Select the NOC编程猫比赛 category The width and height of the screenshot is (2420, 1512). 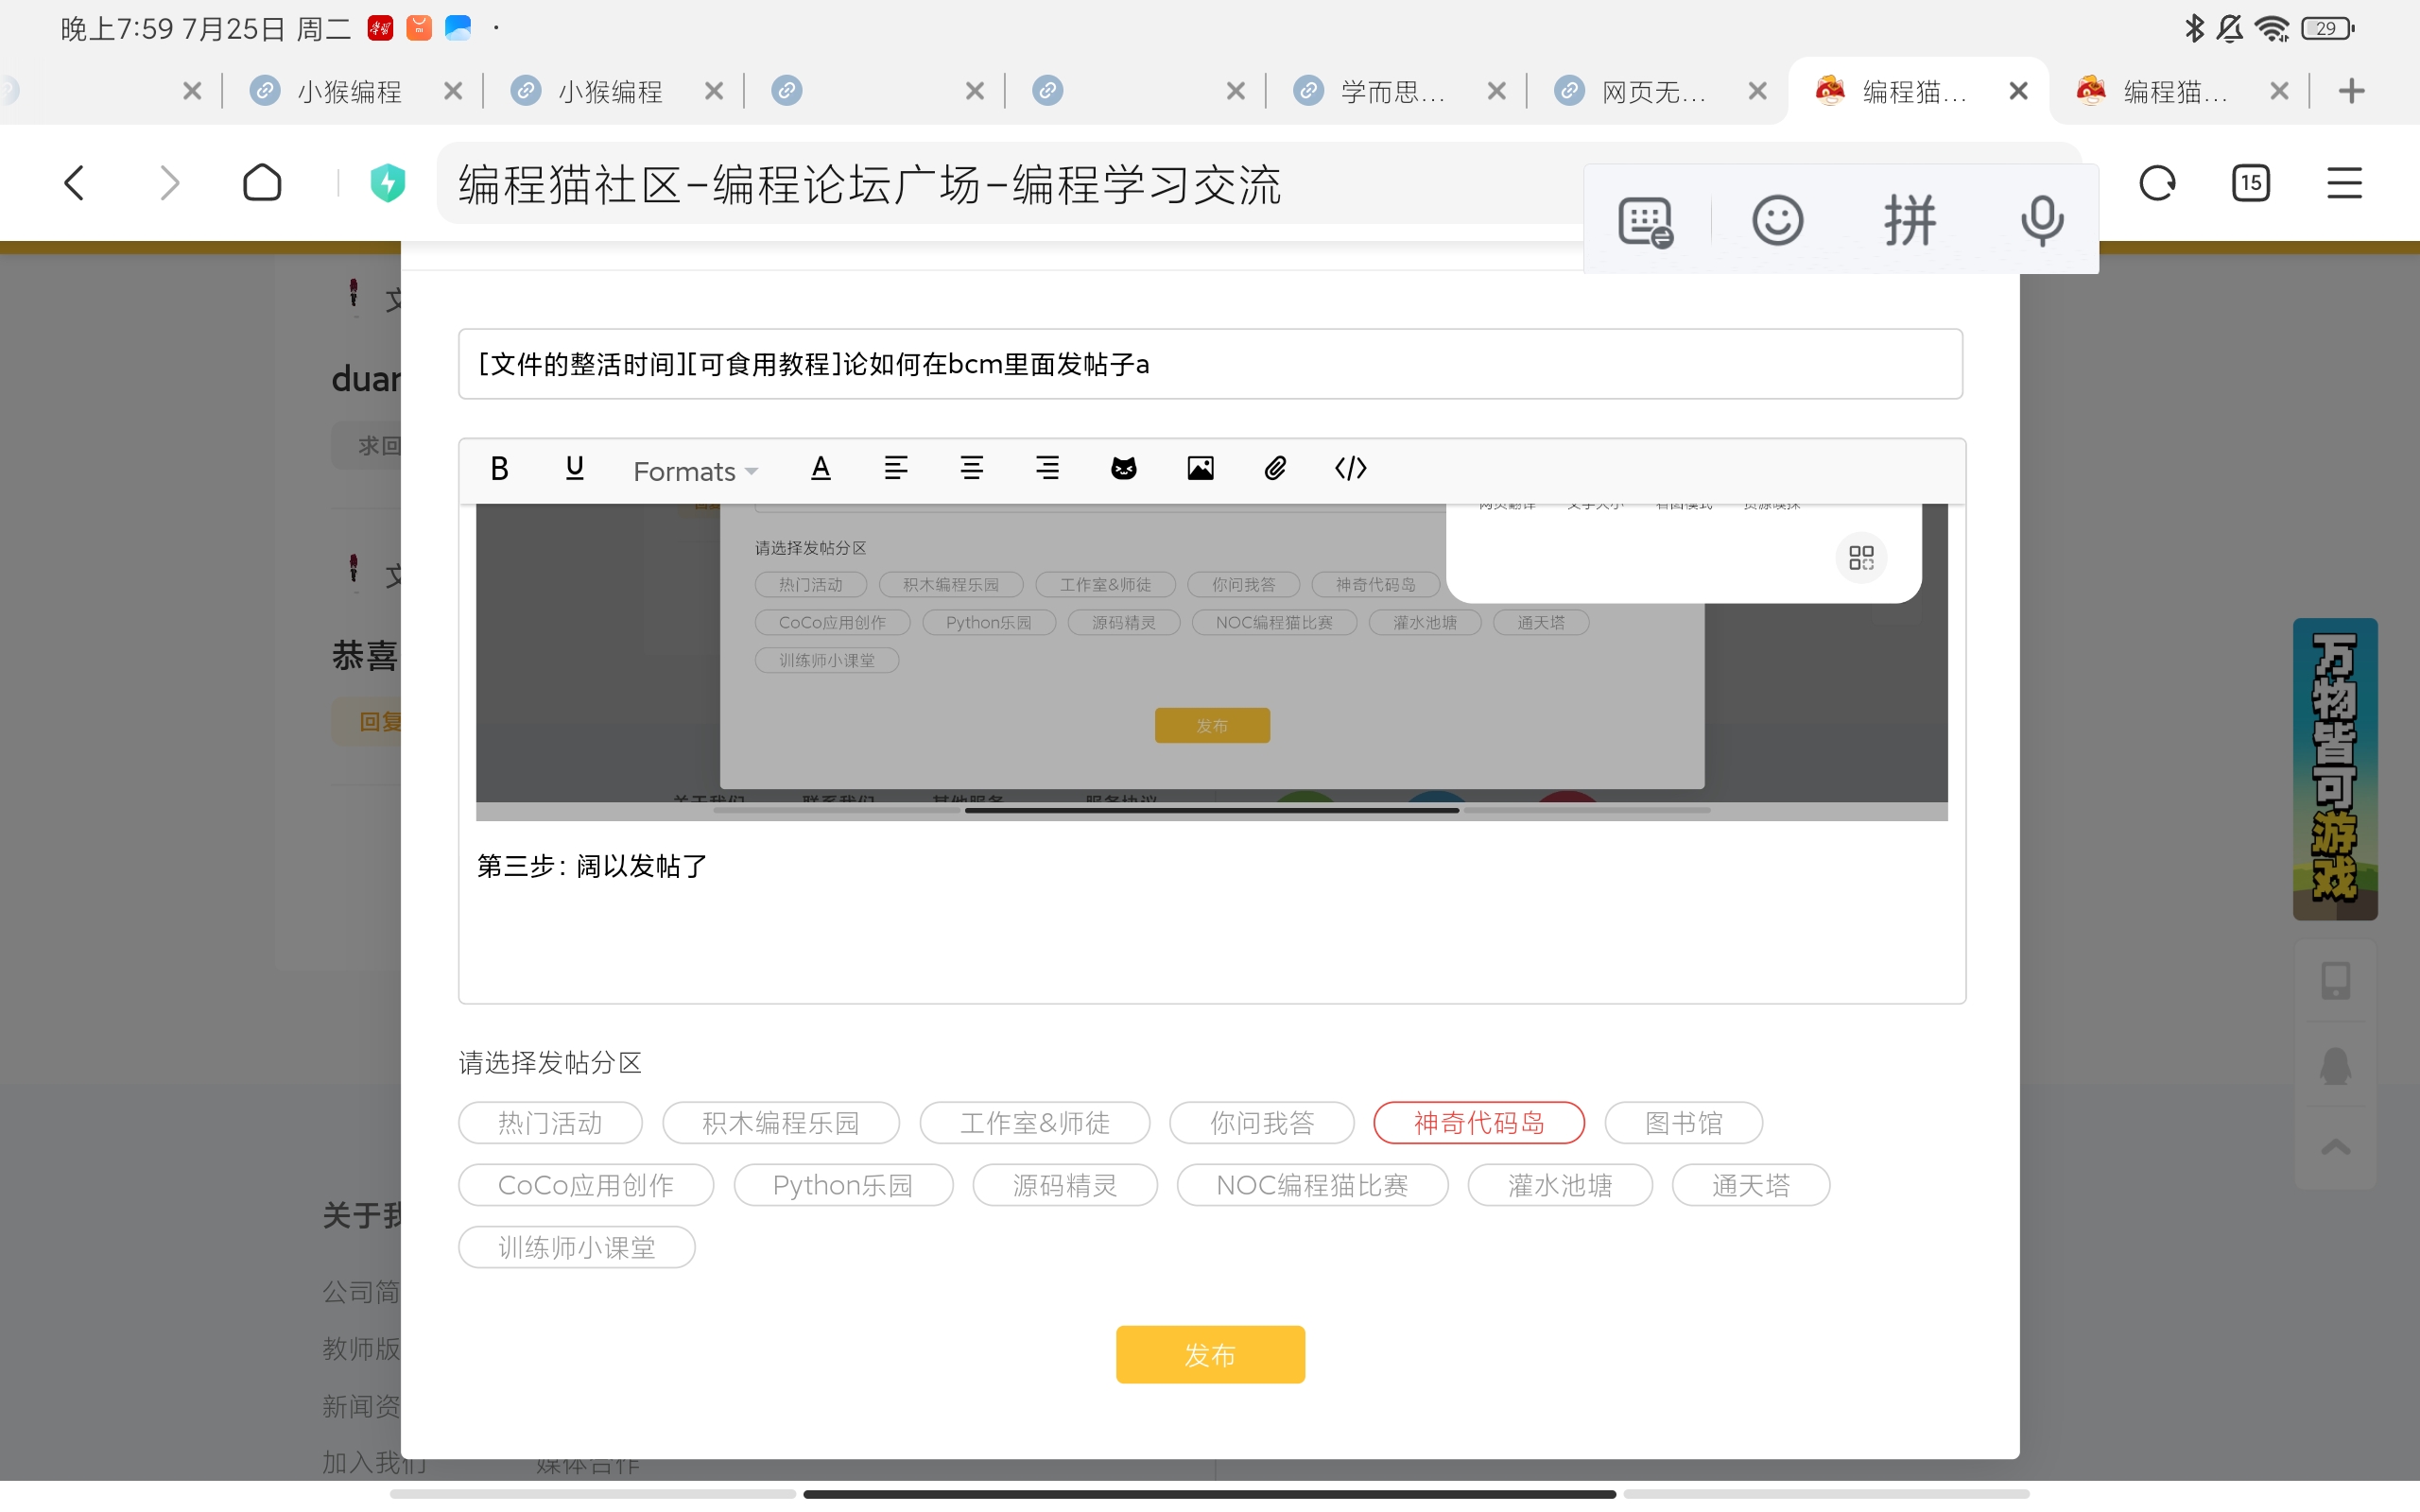click(x=1312, y=1185)
